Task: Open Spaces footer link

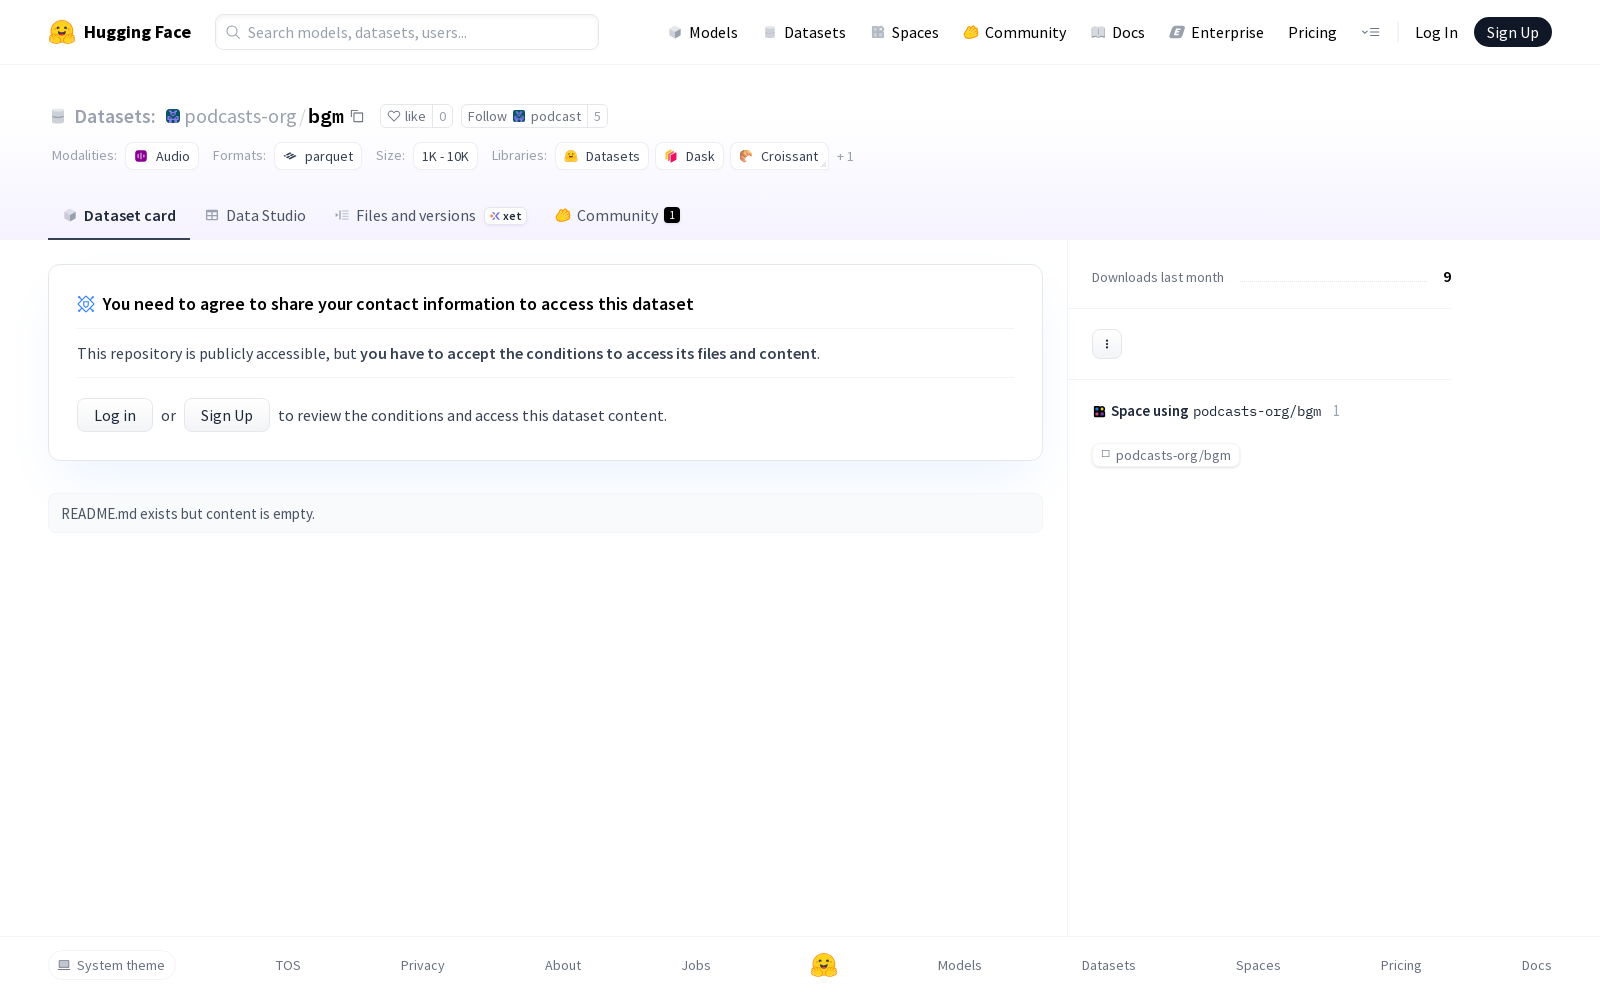Action: pyautogui.click(x=1258, y=965)
